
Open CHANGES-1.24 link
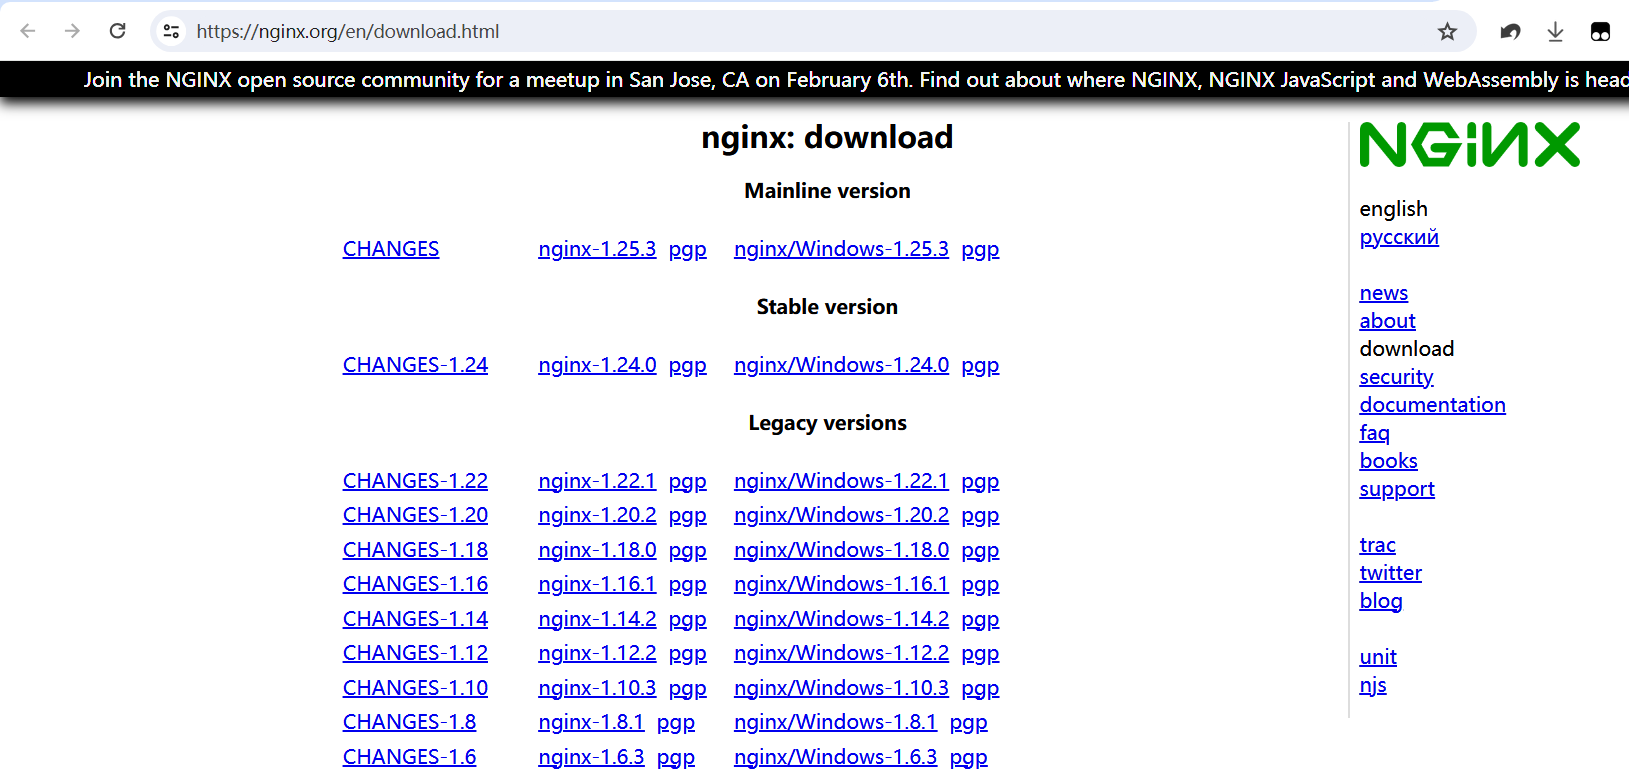(x=415, y=365)
